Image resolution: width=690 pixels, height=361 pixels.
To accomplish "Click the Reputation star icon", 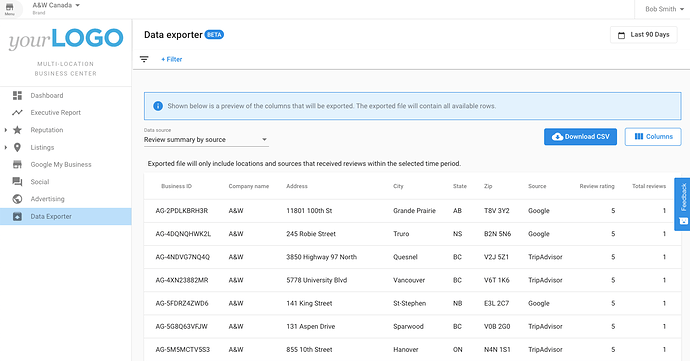I will coord(17,130).
